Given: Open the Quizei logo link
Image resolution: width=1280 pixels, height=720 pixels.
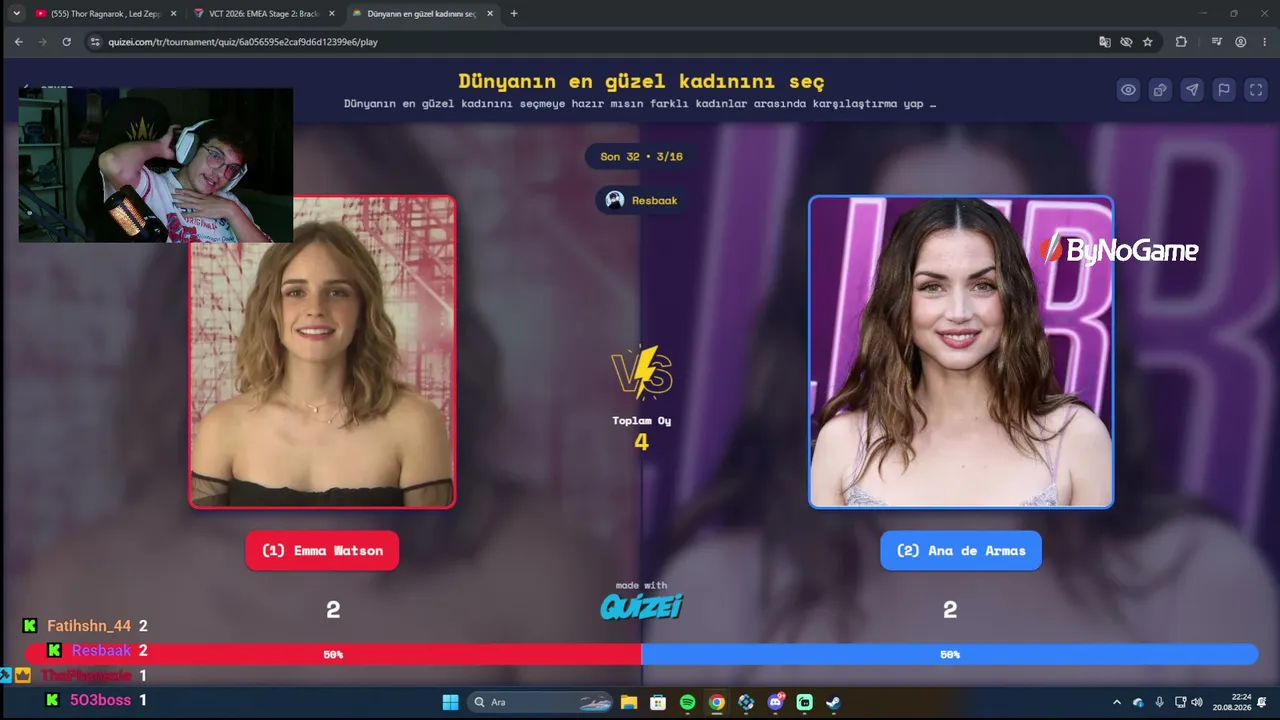Looking at the screenshot, I should point(641,606).
